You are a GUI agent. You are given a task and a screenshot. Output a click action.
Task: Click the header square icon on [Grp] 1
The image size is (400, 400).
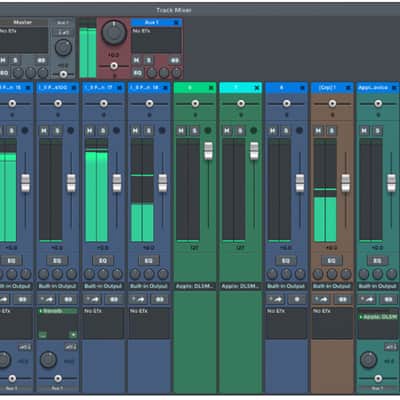[x=348, y=88]
